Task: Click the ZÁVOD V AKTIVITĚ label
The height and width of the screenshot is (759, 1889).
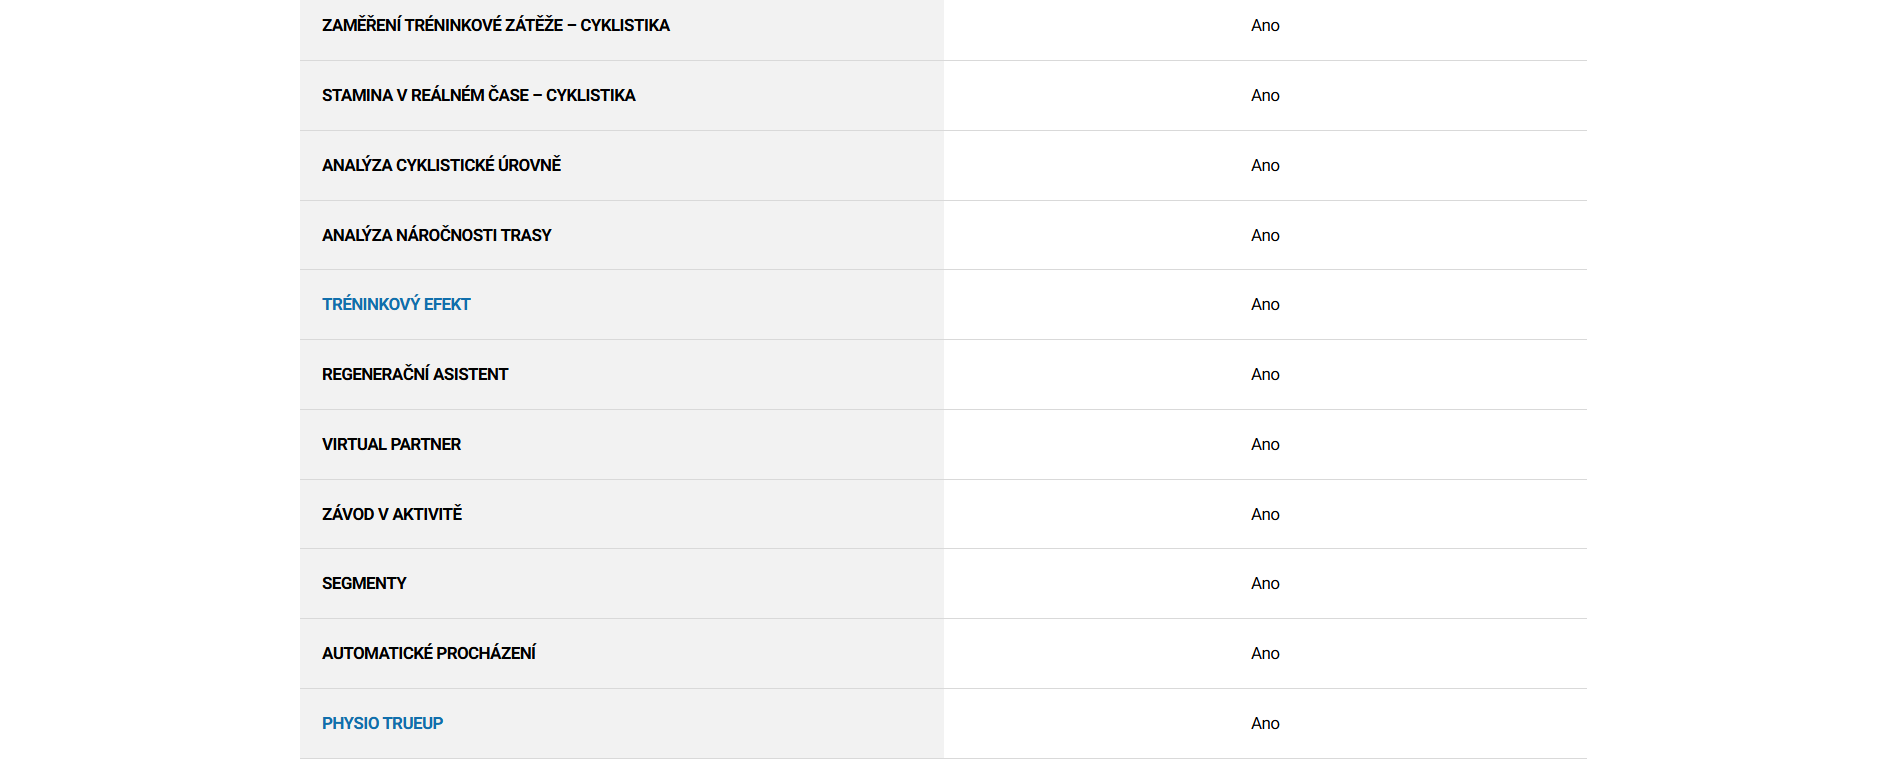Action: tap(392, 514)
